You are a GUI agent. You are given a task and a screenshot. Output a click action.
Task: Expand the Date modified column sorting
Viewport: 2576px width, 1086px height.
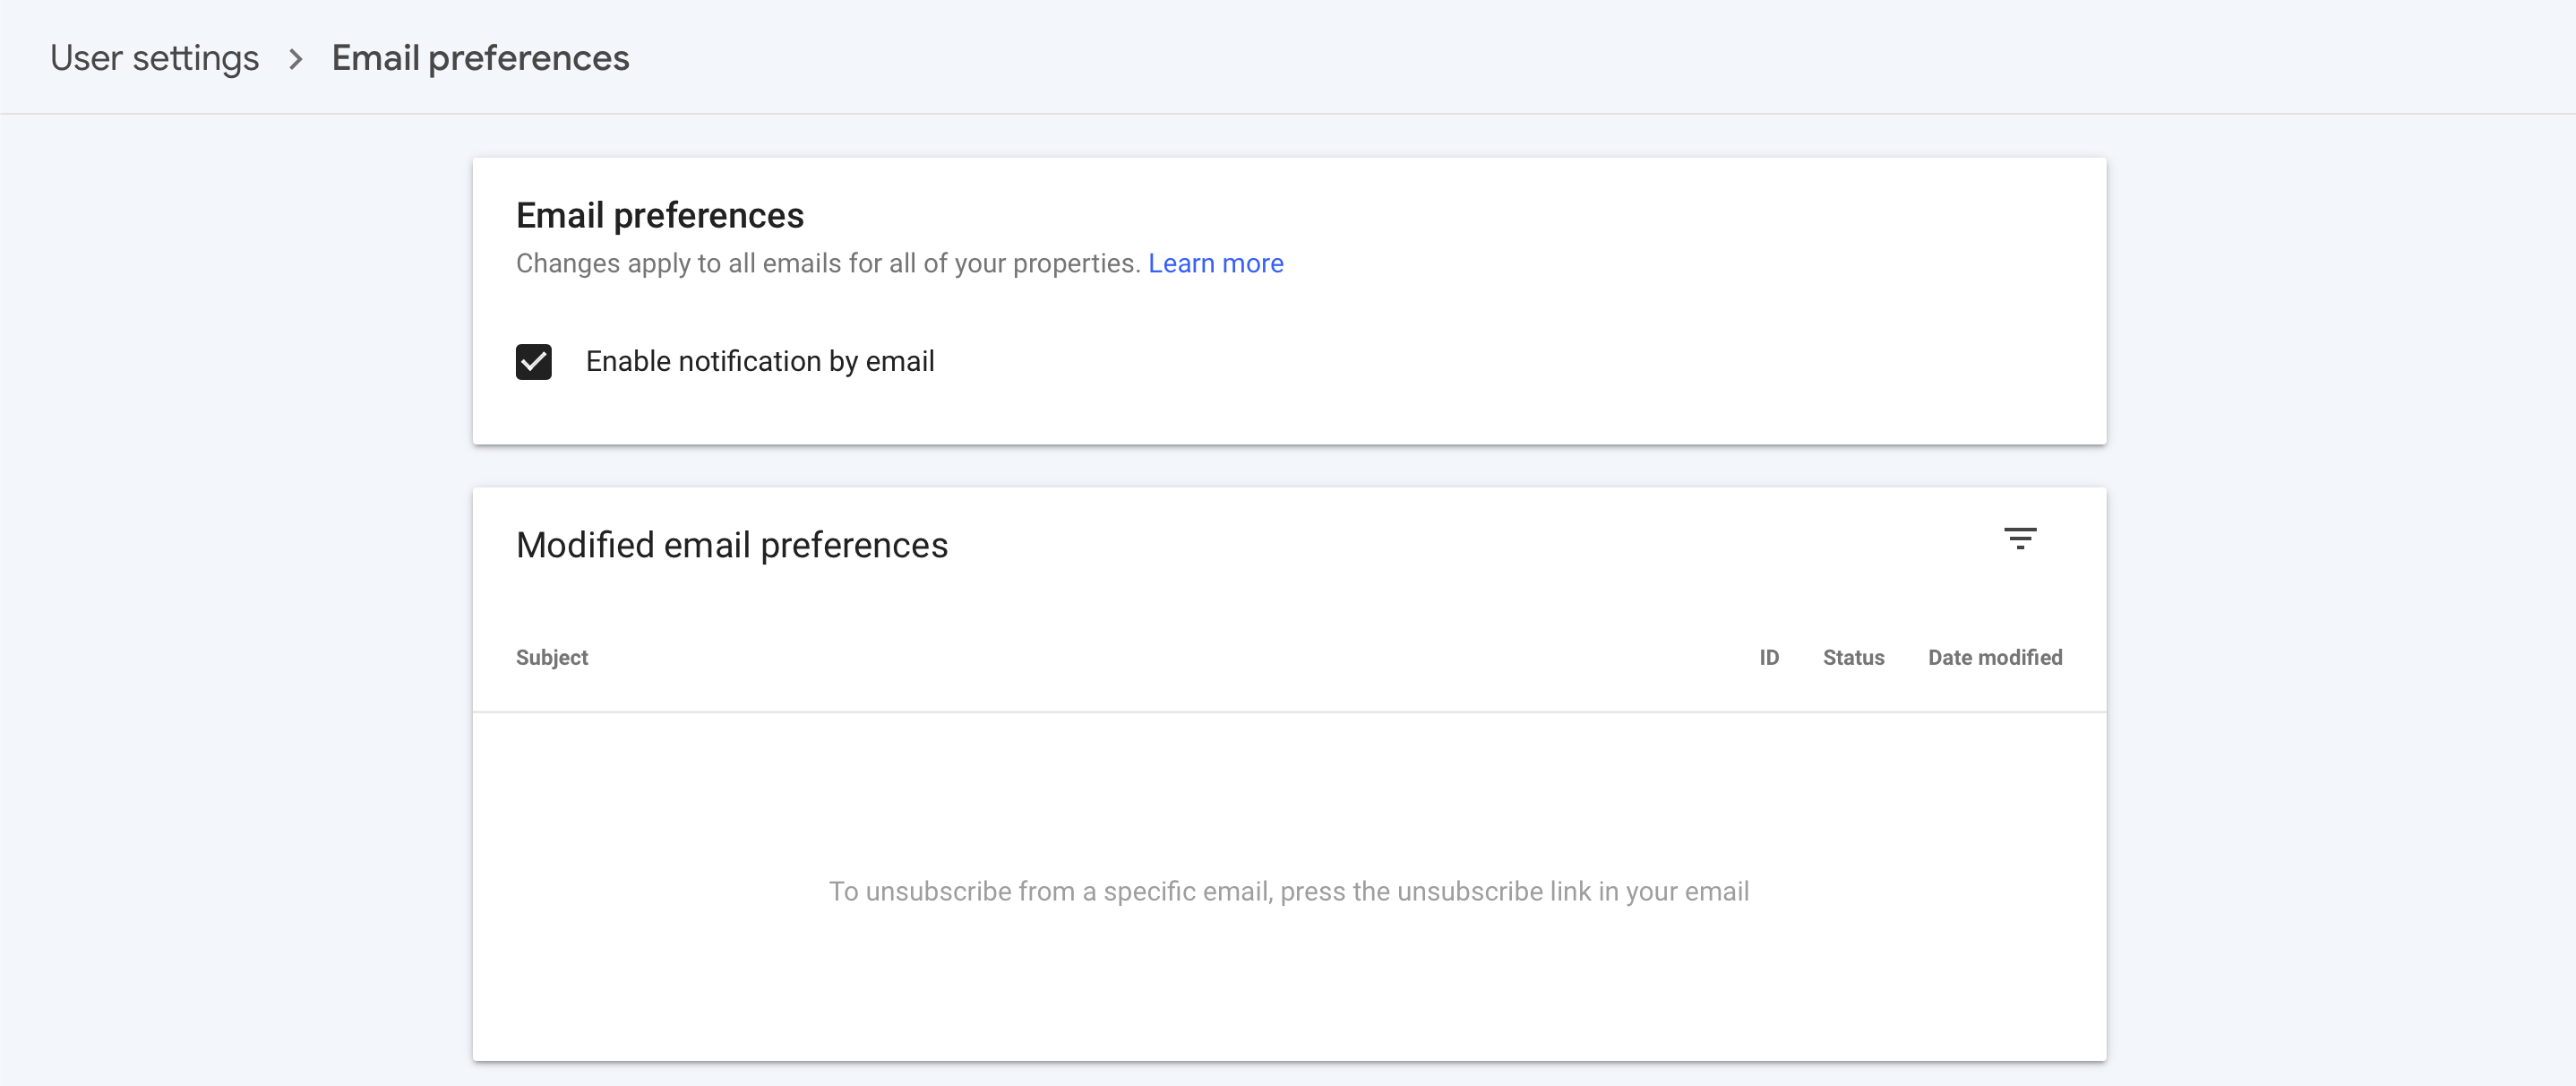(x=1995, y=657)
